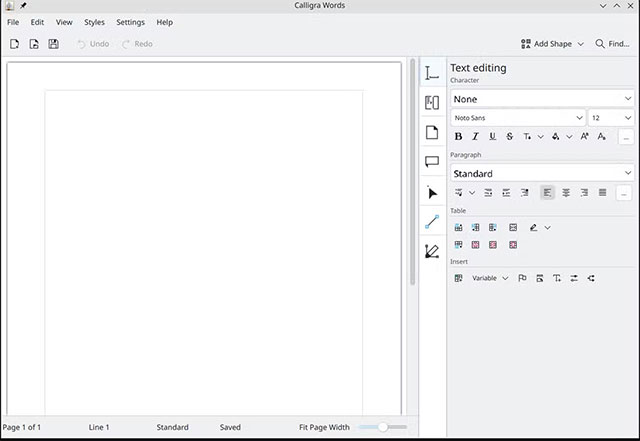
Task: Toggle Strikethrough formatting
Action: 510,136
